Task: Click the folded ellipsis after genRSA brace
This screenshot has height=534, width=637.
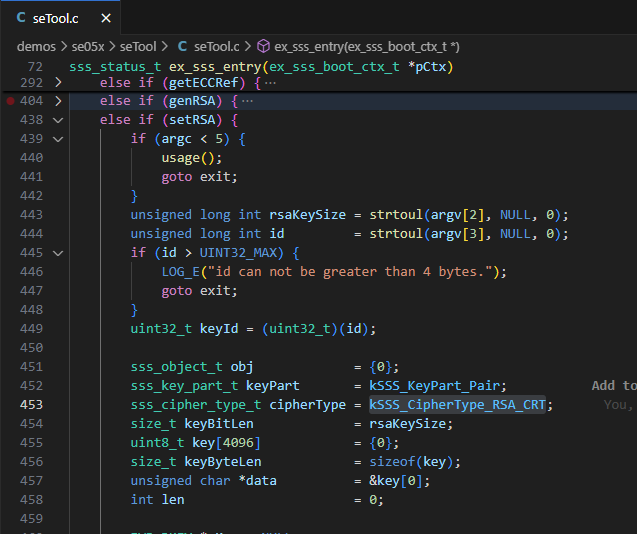Action: 247,101
